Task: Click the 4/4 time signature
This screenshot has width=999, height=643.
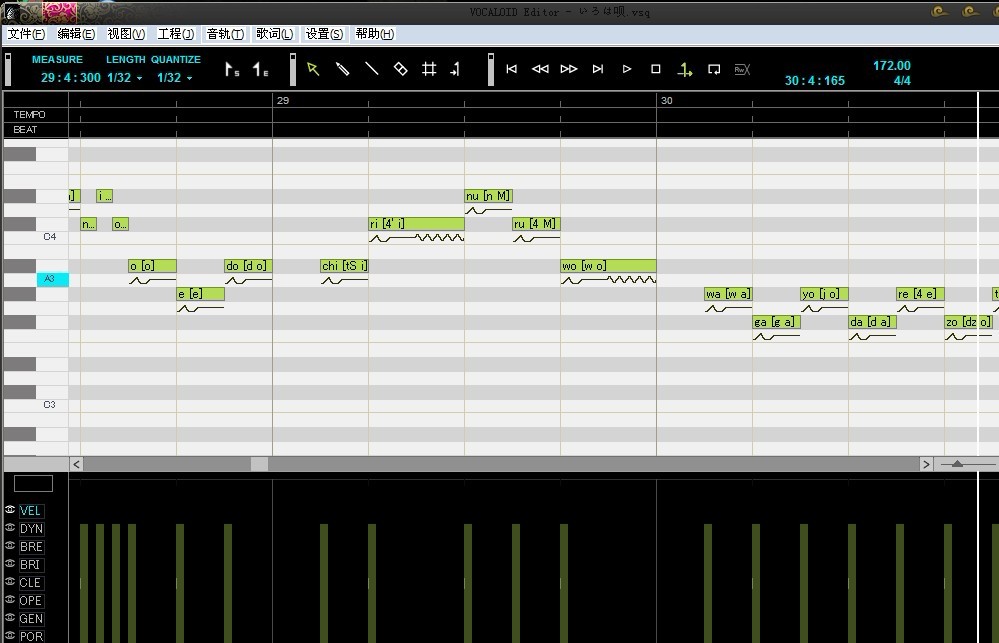Action: pos(902,80)
